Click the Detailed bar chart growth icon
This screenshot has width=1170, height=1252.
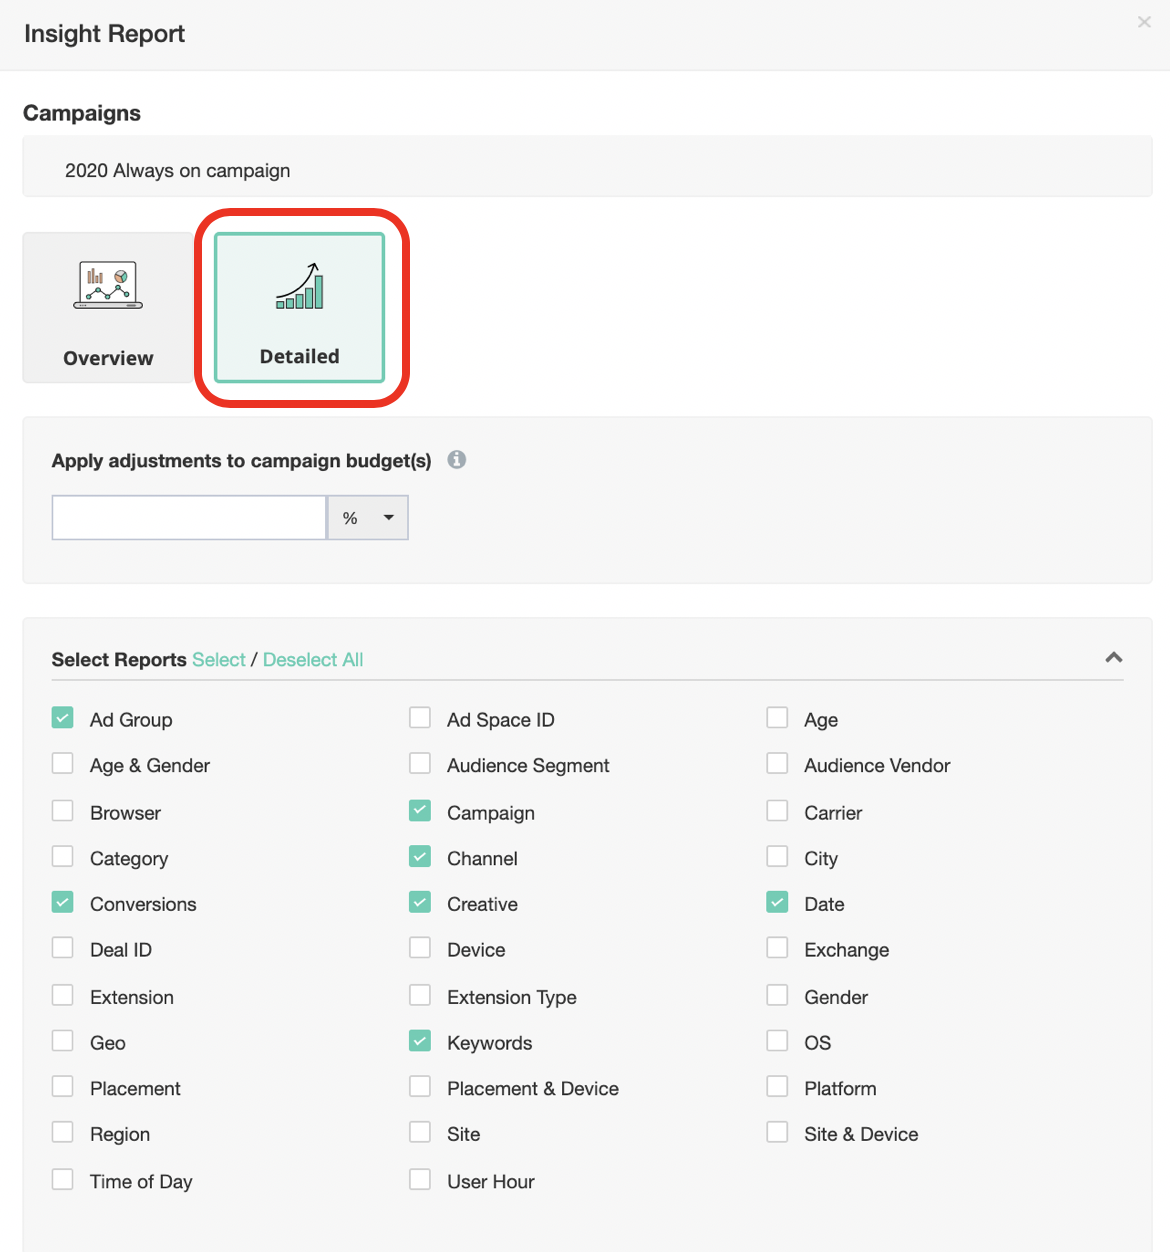tap(300, 287)
